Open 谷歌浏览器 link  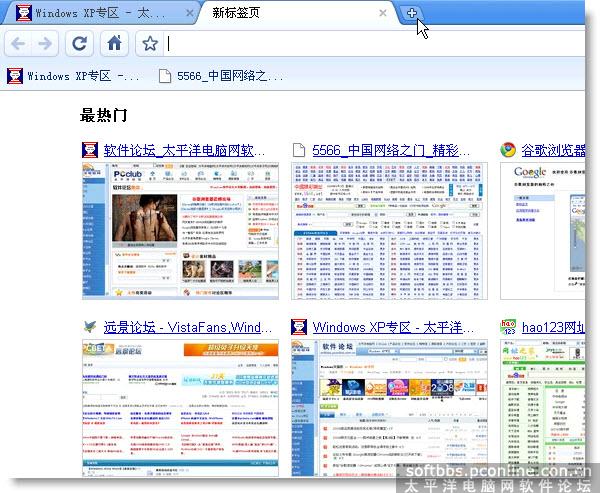tap(553, 150)
